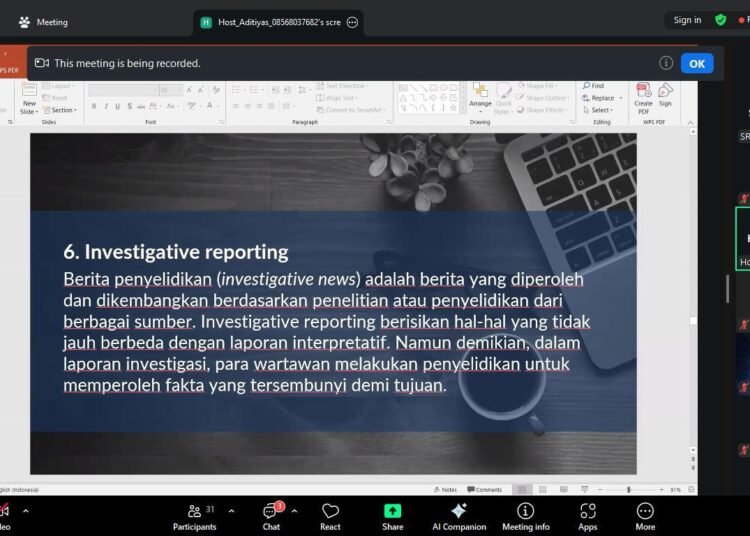
Task: Show Meeting info
Action: pos(525,516)
